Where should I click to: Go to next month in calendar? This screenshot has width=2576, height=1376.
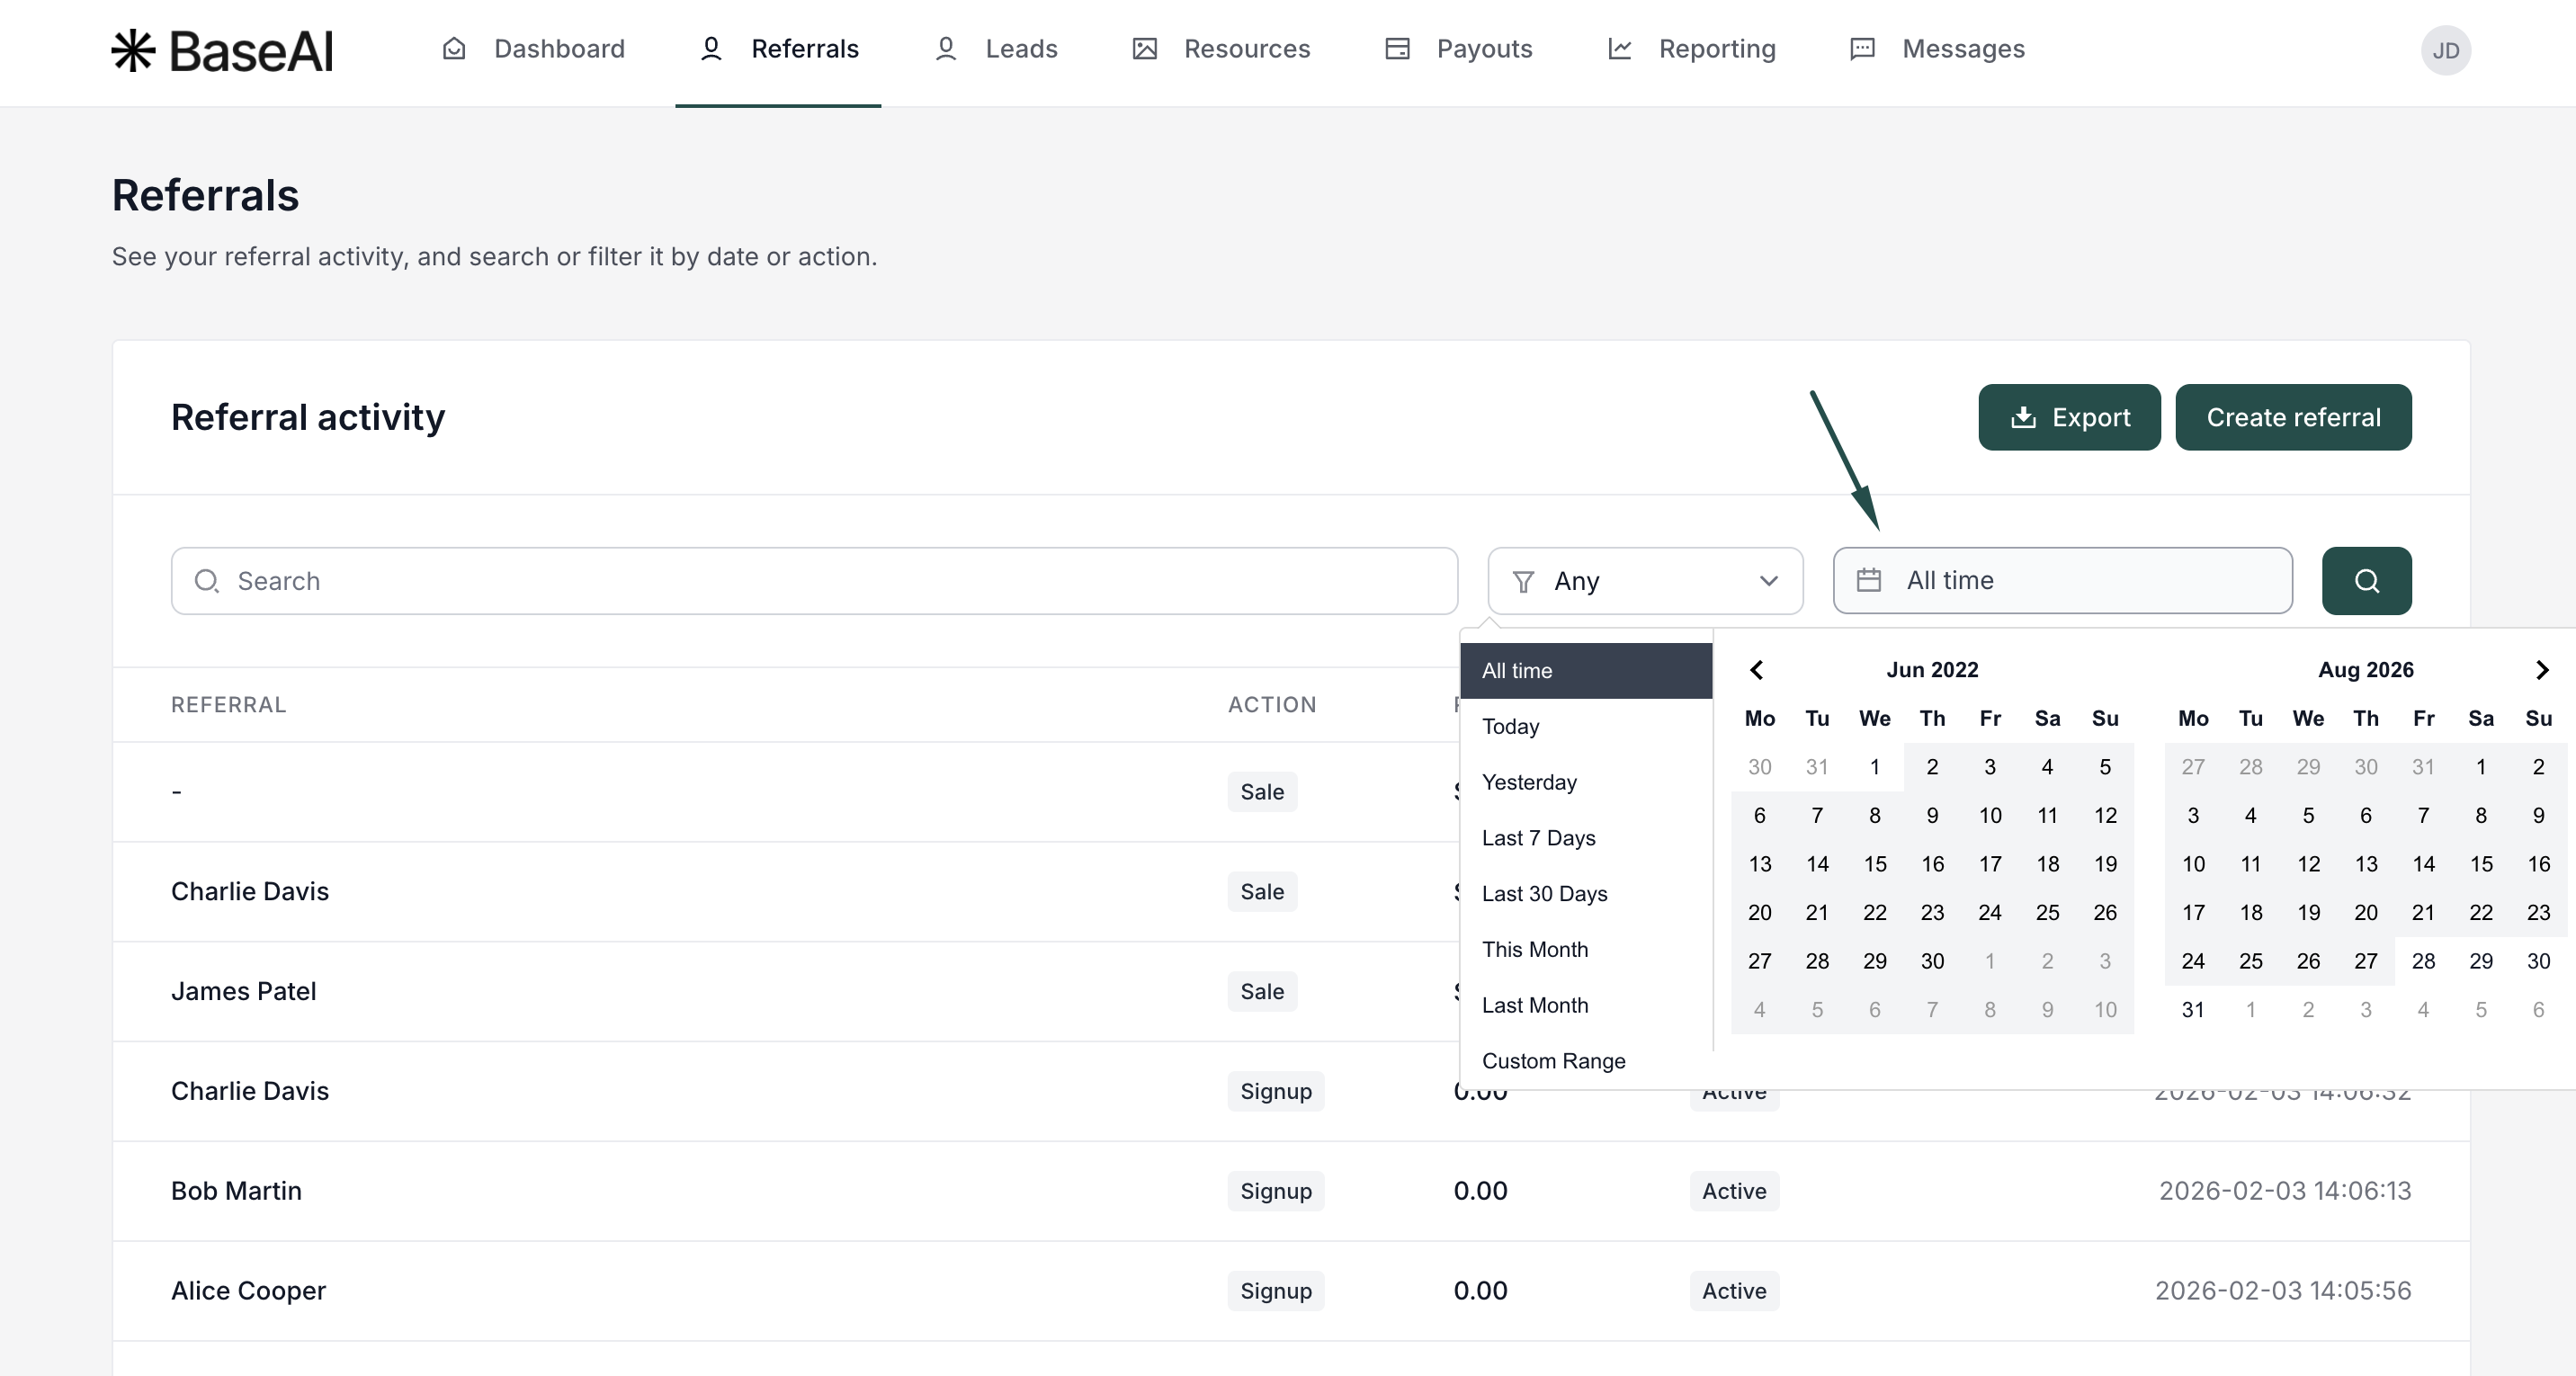pos(2541,670)
